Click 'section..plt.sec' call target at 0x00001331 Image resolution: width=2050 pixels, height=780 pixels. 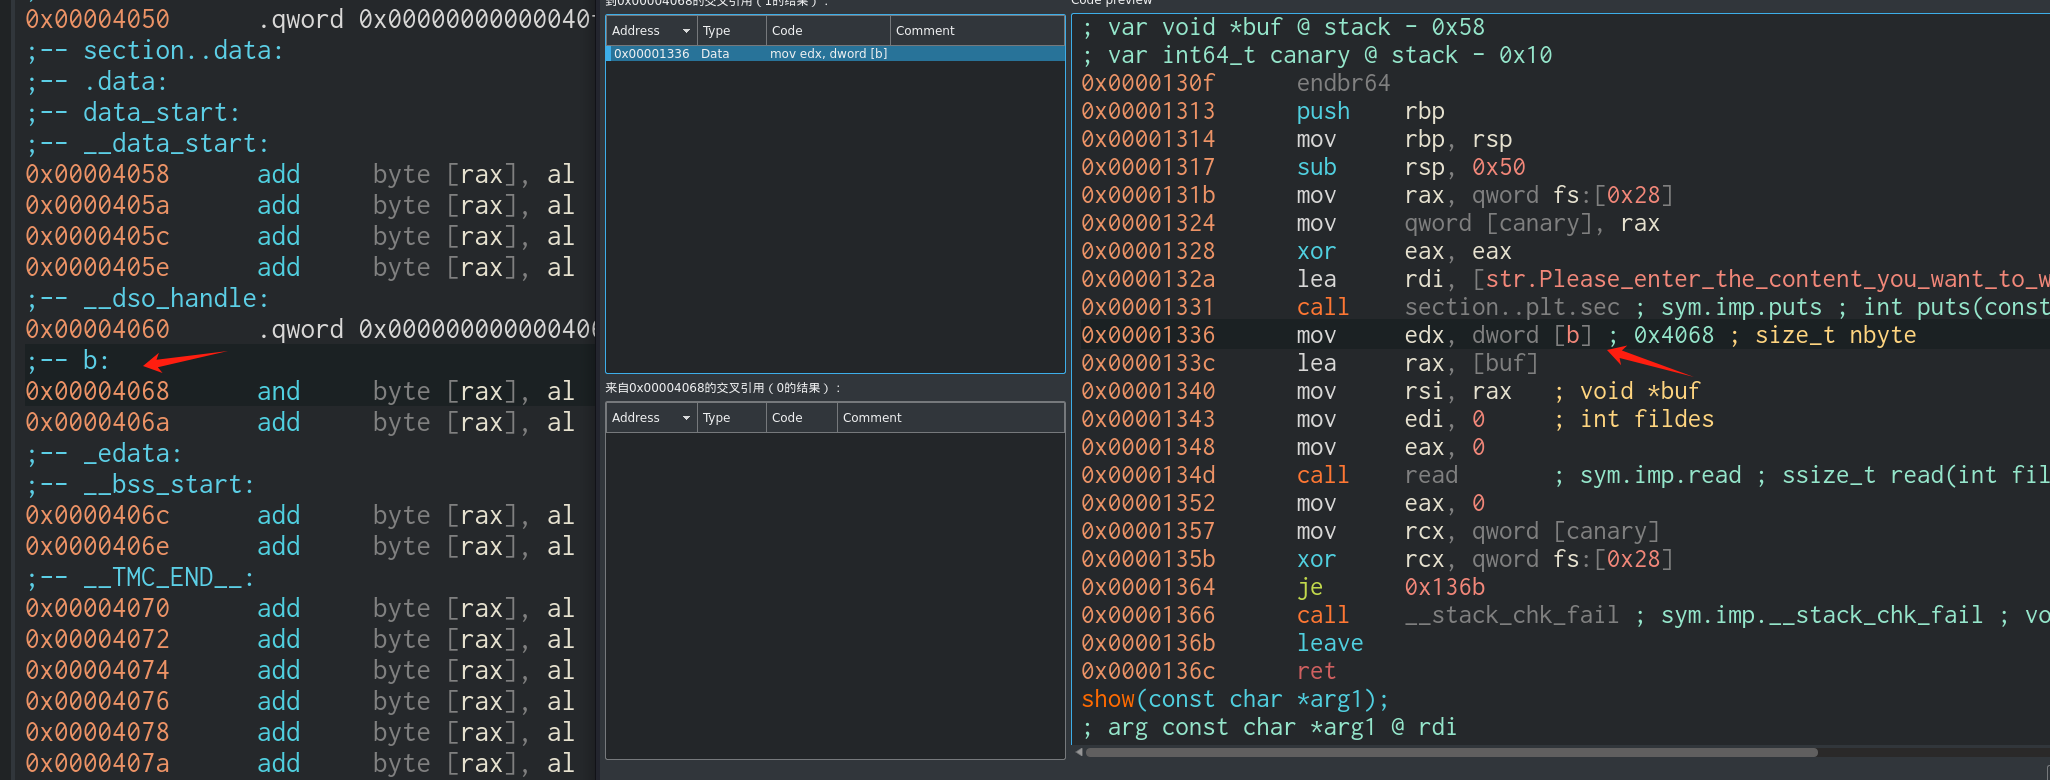pos(1512,307)
